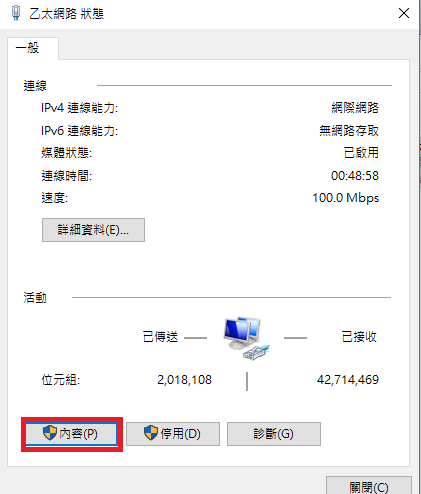Viewport: 421px width, 494px height.
Task: Run network diagnostics with 診斷(G)
Action: (x=274, y=434)
